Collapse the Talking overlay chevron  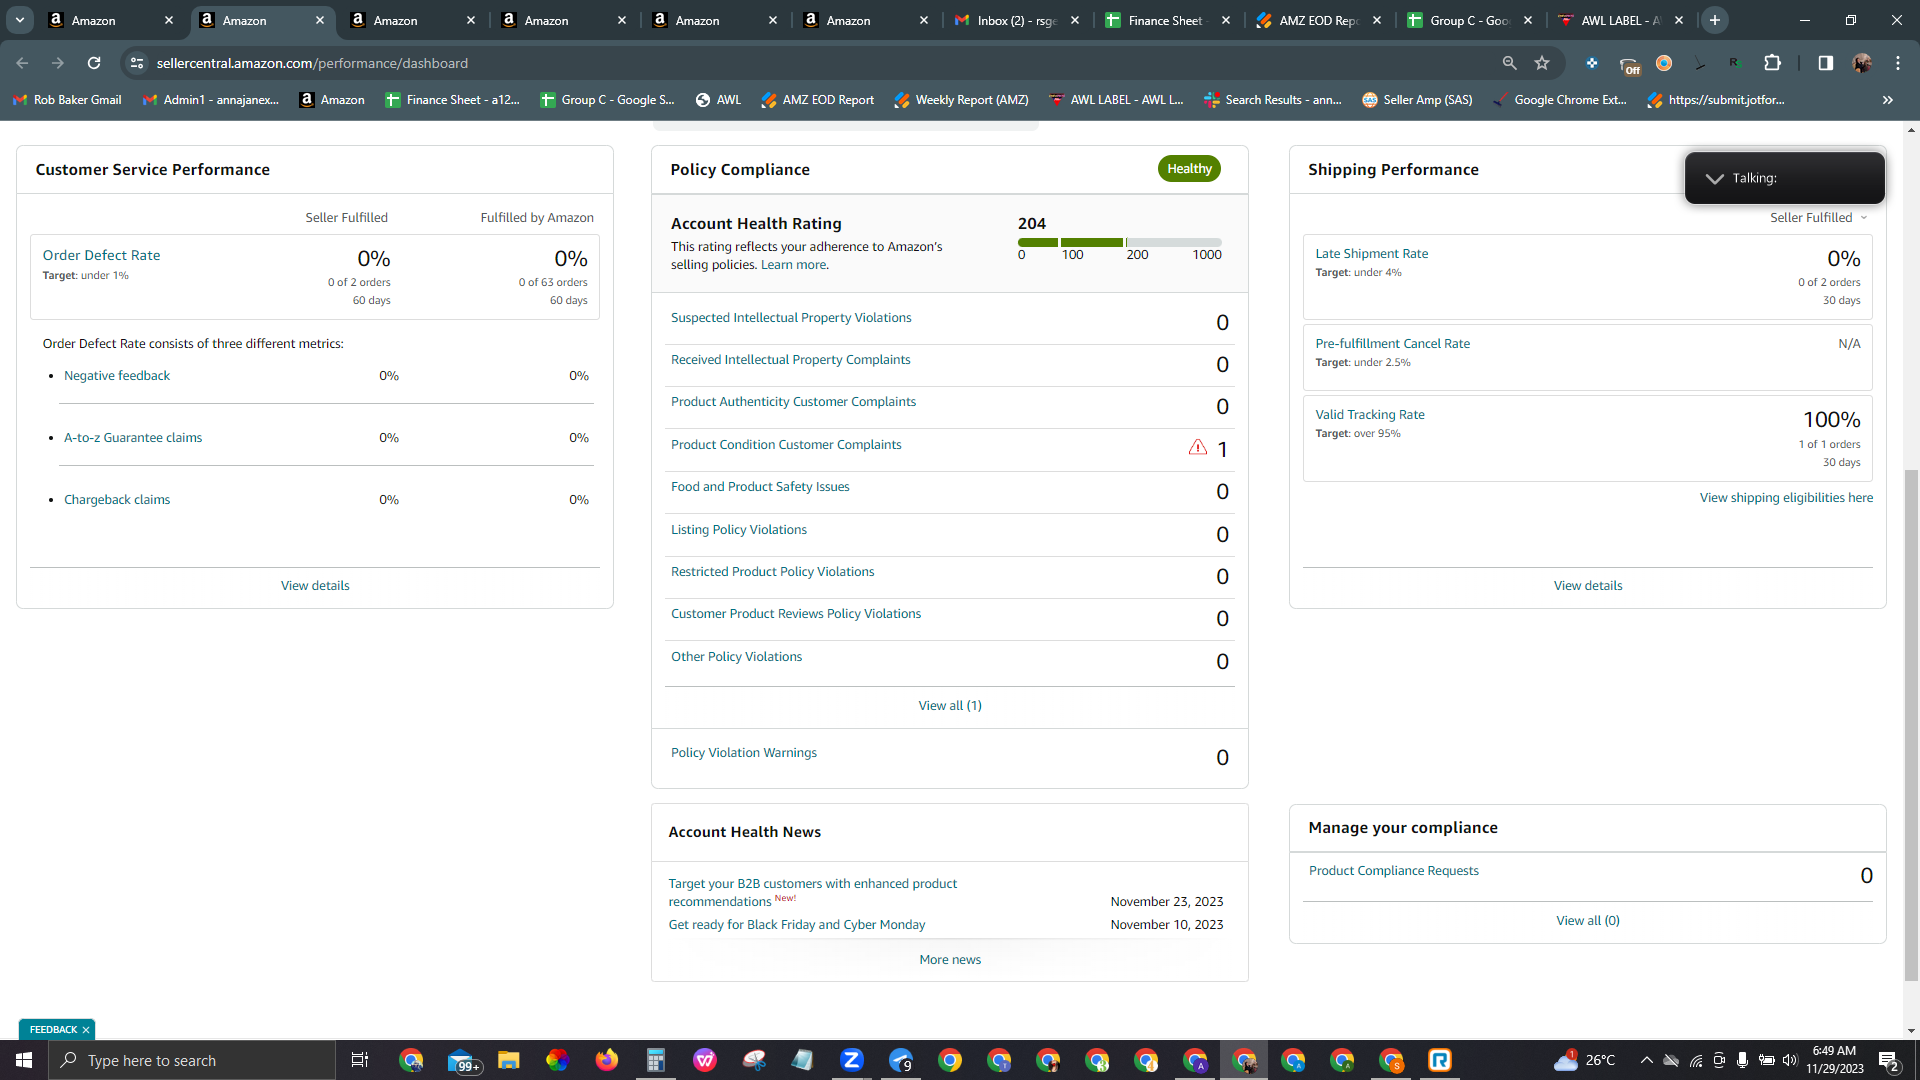pos(1714,178)
